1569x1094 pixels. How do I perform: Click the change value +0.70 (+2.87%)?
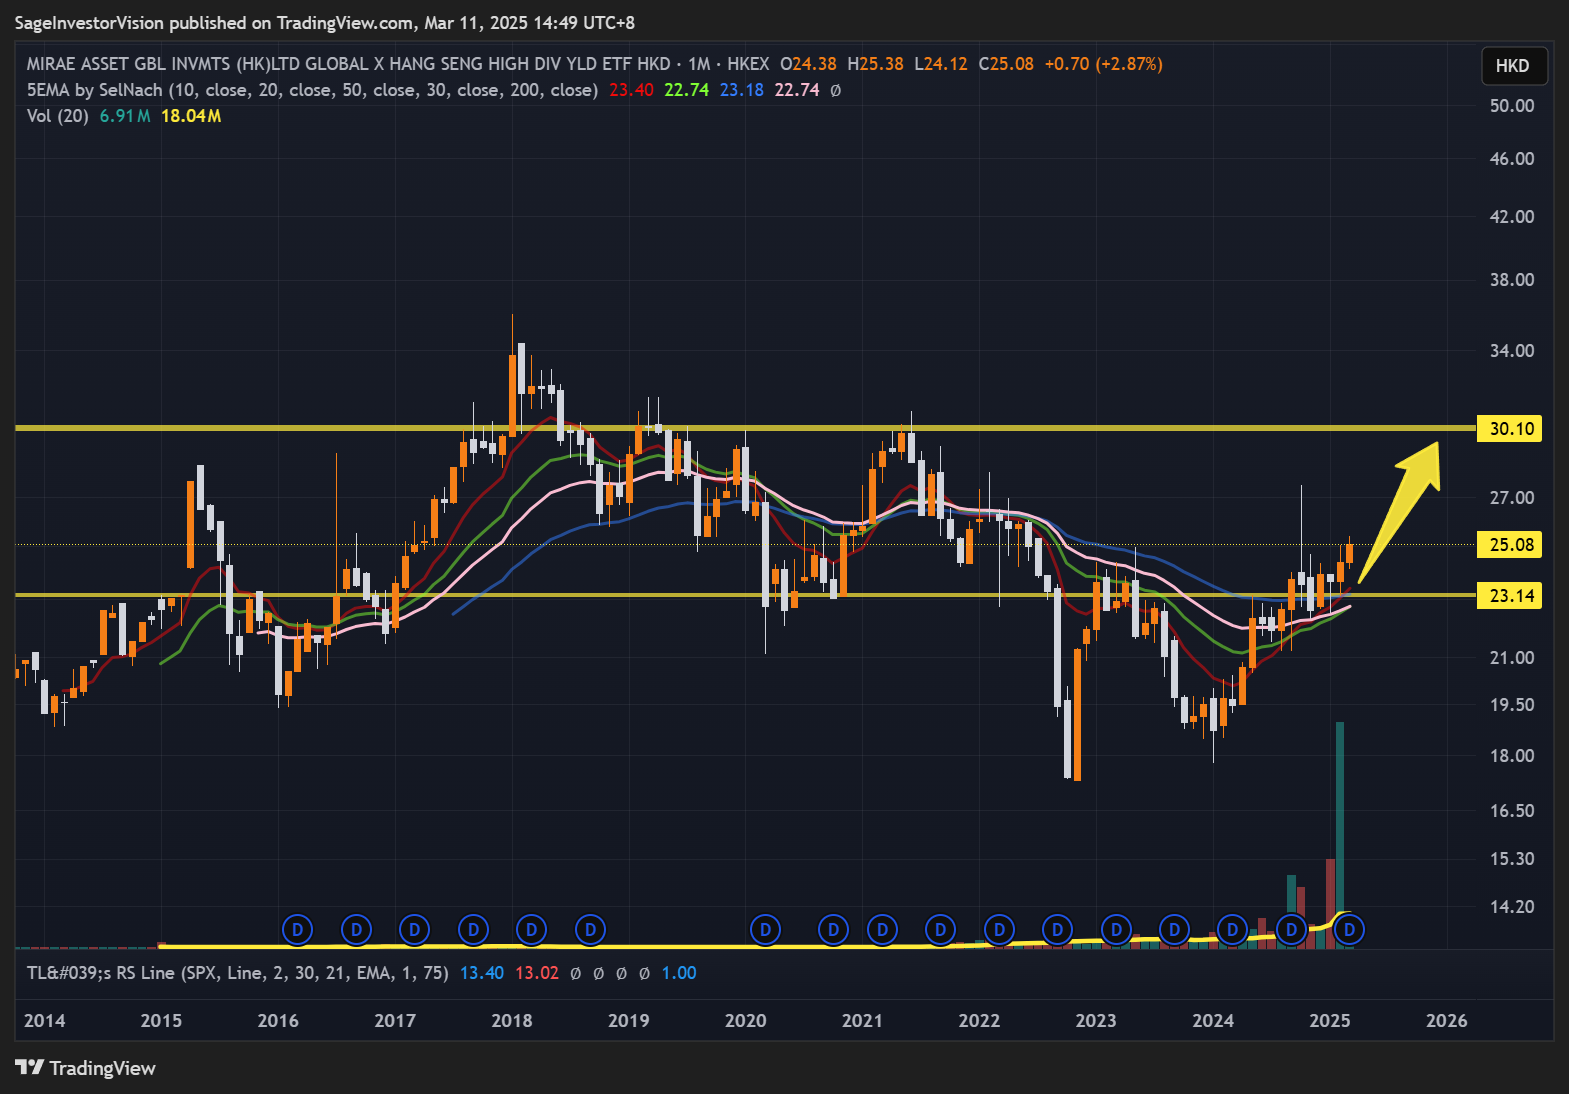coord(1103,64)
